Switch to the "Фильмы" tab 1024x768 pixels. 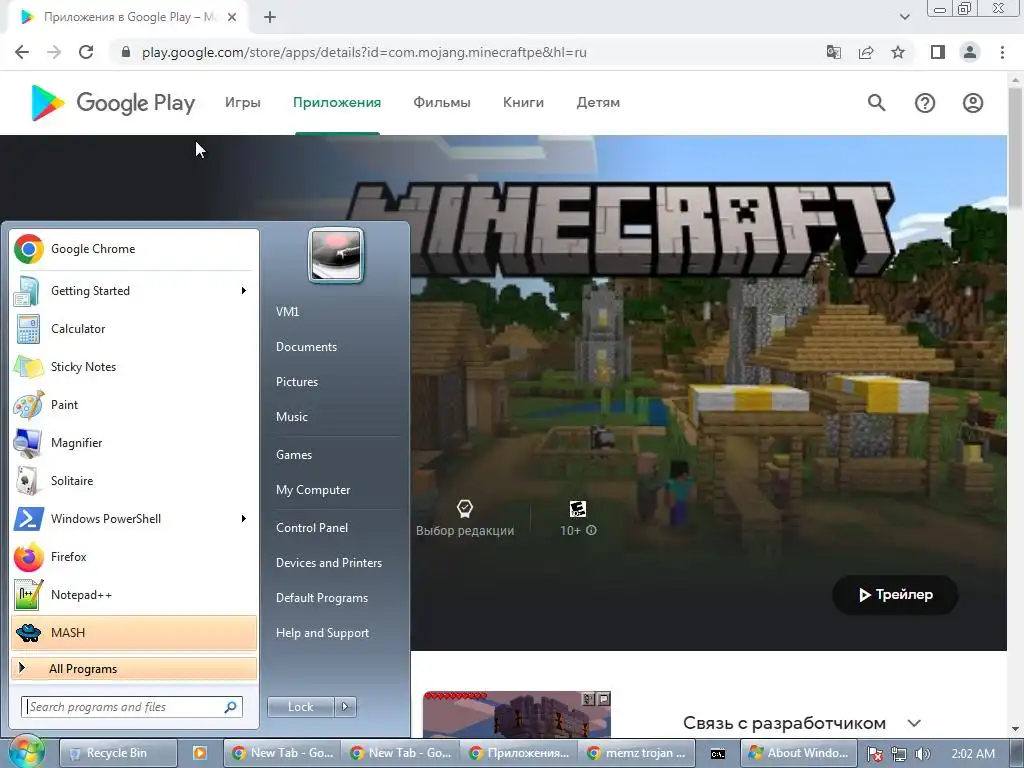coord(442,103)
